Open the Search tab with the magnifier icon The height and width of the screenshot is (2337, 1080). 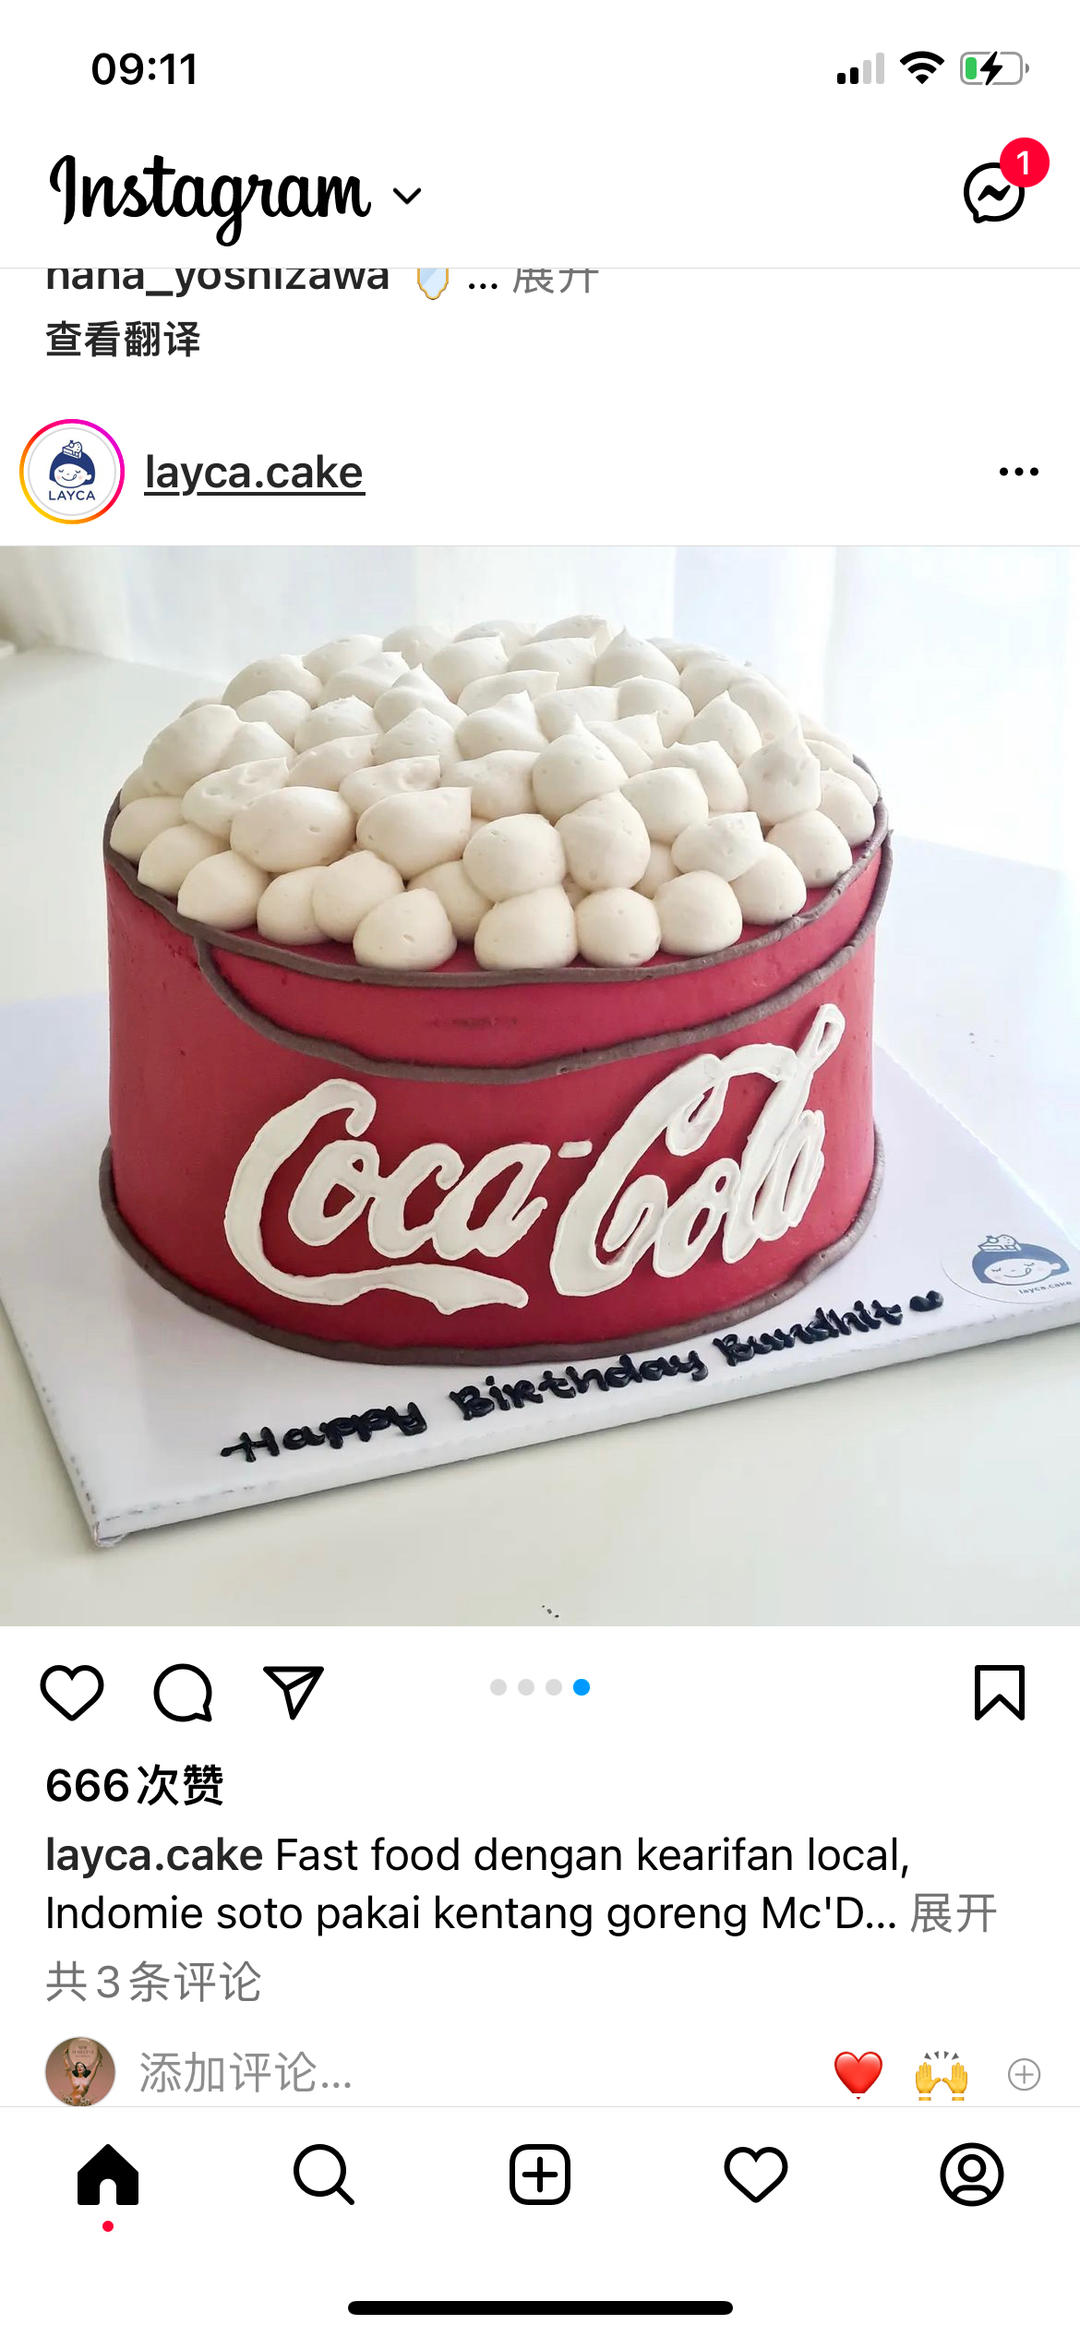(x=324, y=2174)
